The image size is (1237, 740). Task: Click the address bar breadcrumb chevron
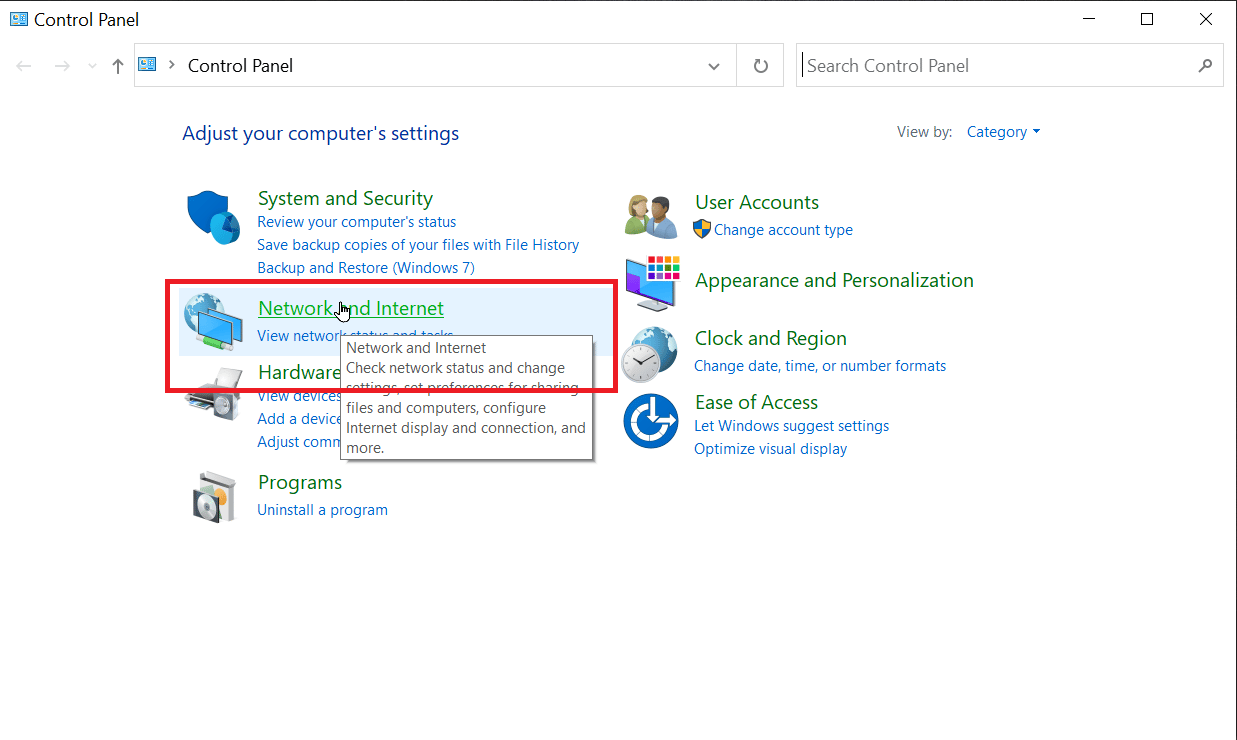pos(172,65)
